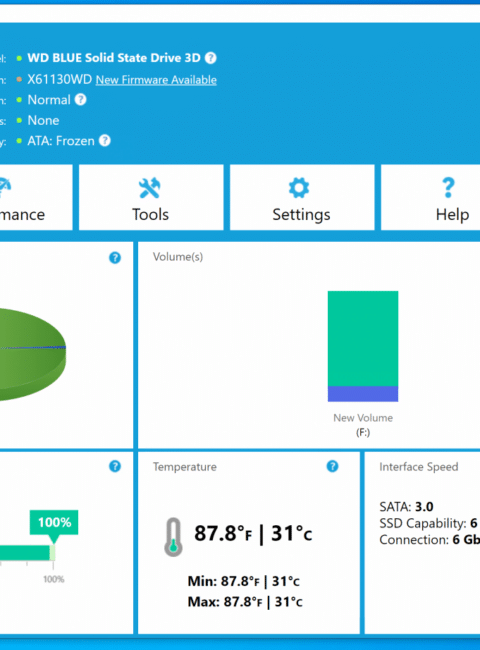Open the Help tab
Viewport: 480px width, 650px height.
tap(431, 197)
